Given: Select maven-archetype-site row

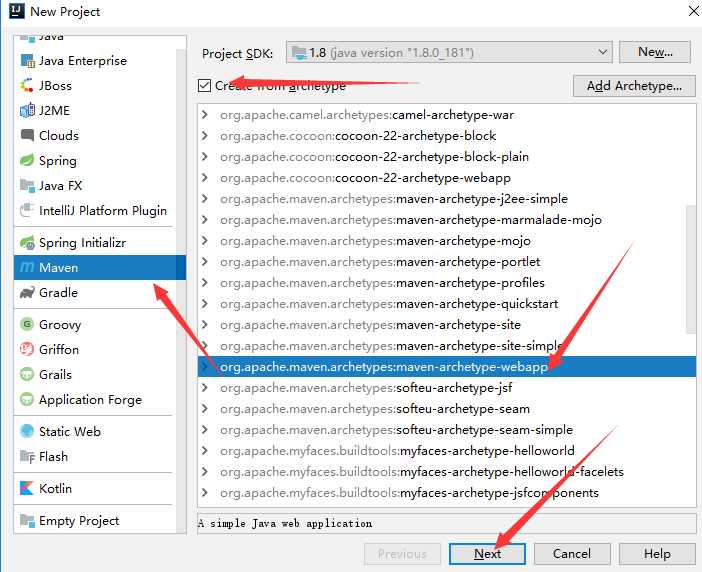Looking at the screenshot, I should (446, 325).
